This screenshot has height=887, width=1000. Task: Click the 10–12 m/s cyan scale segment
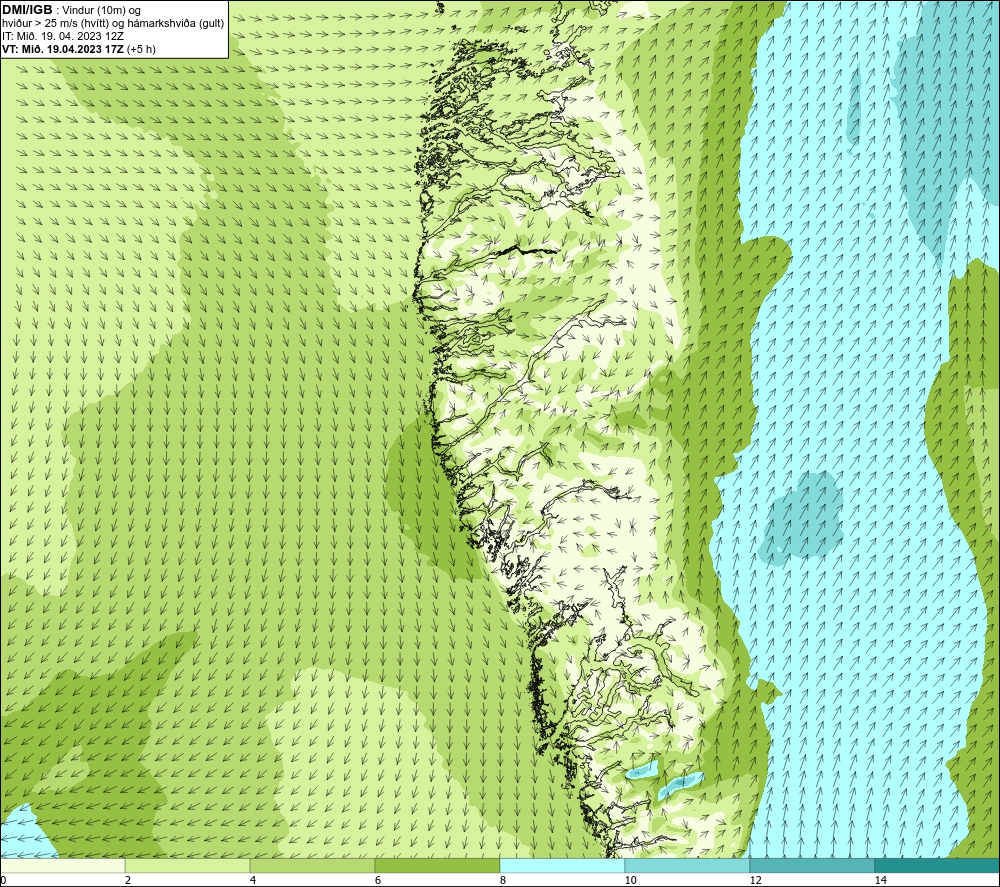(x=688, y=866)
